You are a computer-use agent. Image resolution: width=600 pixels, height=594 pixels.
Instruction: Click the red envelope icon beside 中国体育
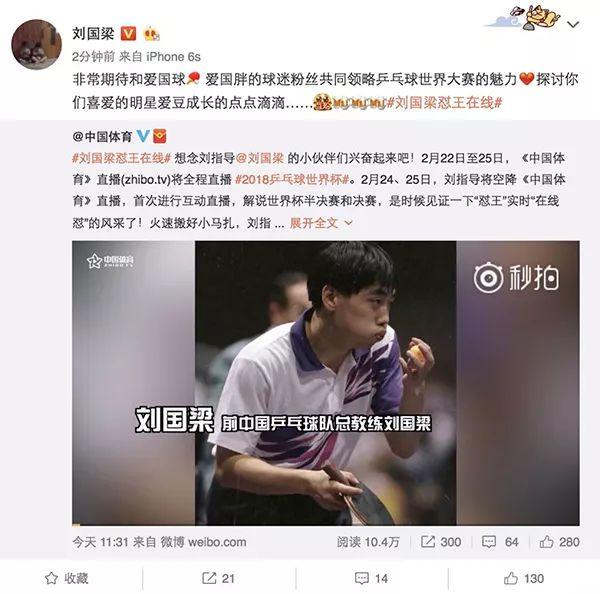[x=160, y=136]
